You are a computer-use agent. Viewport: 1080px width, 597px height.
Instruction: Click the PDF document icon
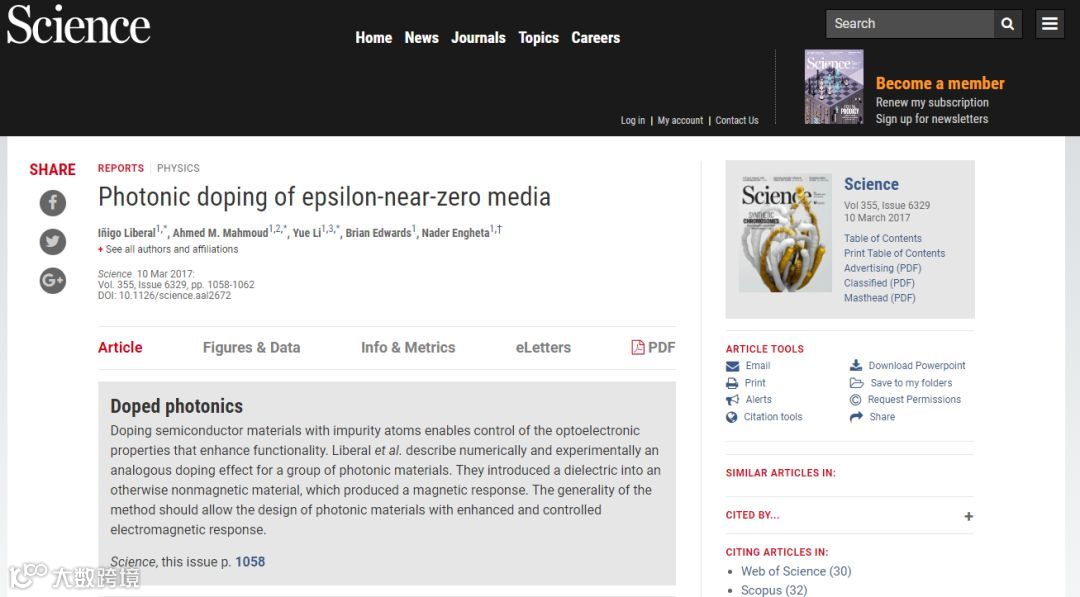[638, 347]
